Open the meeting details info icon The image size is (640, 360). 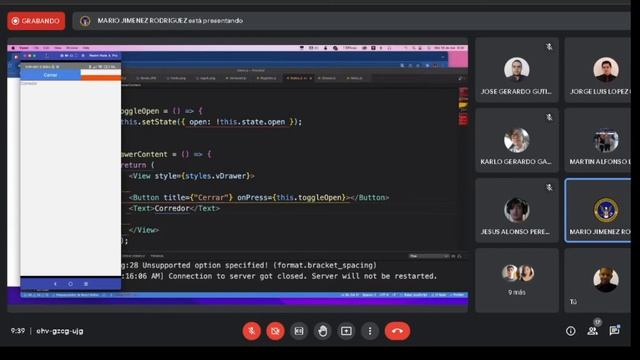[x=571, y=331]
